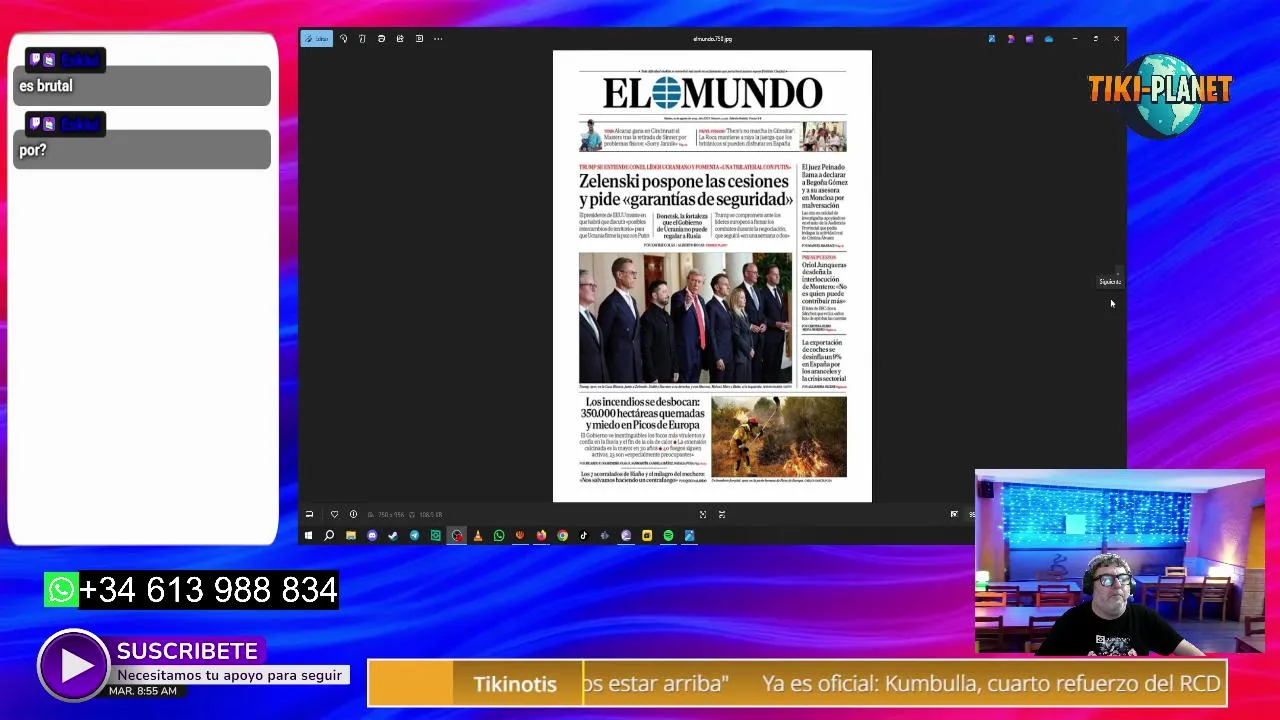The width and height of the screenshot is (1280, 720).
Task: Open Google Chrome from the taskbar
Action: point(562,536)
